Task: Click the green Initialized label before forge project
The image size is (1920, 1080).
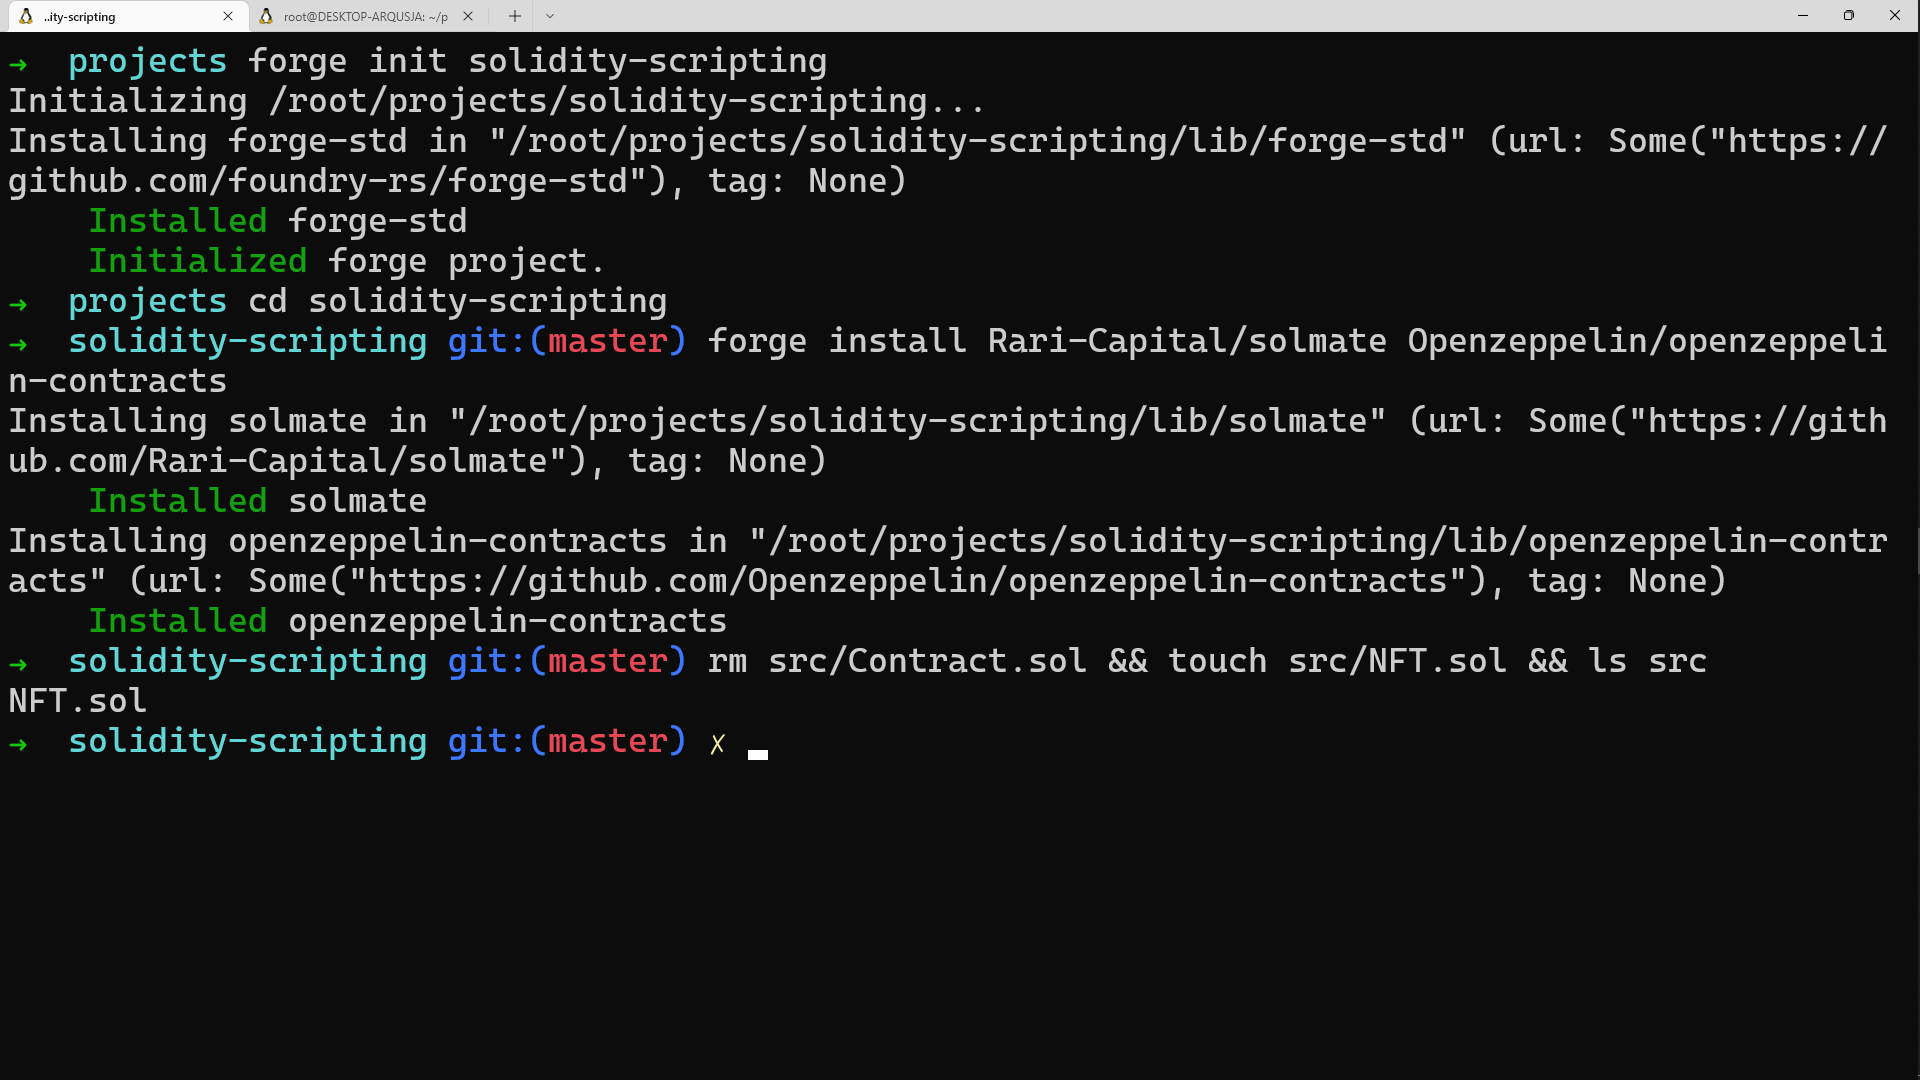Action: point(197,261)
